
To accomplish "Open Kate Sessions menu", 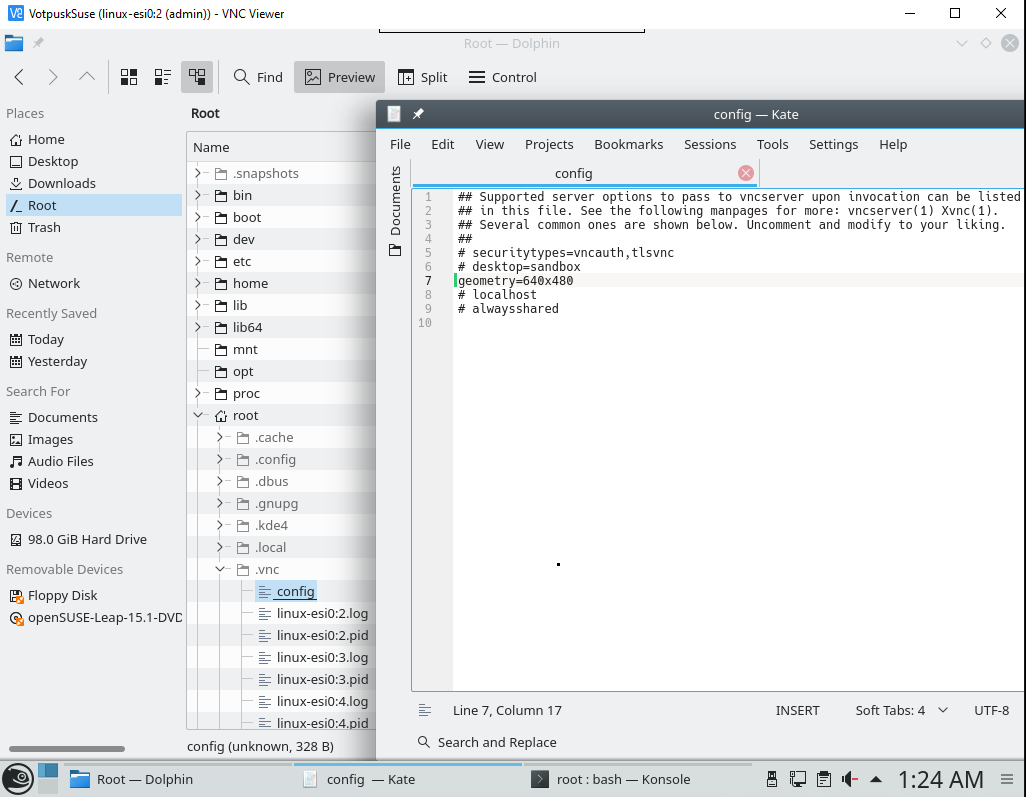I will coord(710,145).
